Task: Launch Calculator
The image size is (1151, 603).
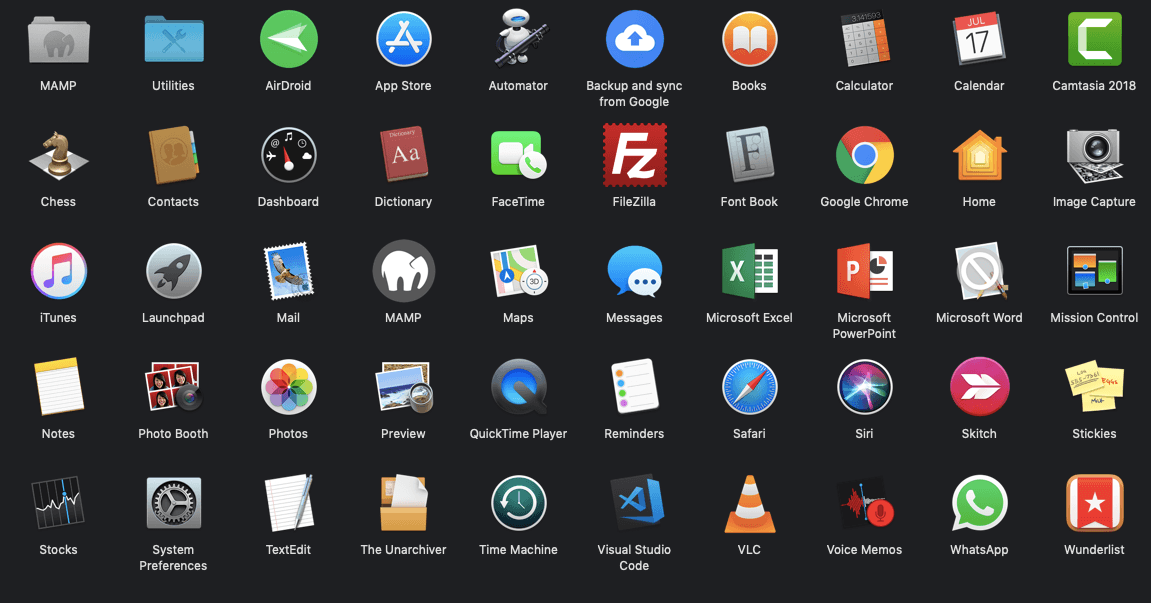Action: 864,40
